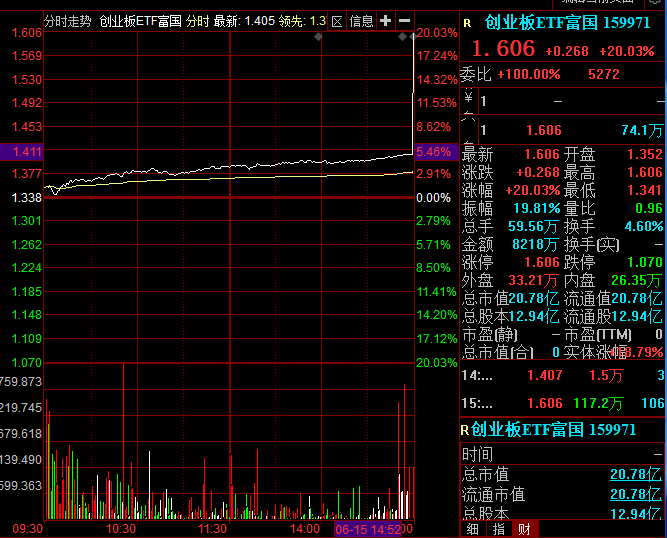
Task: Click the 跌停 value 1.070
Action: 645,262
